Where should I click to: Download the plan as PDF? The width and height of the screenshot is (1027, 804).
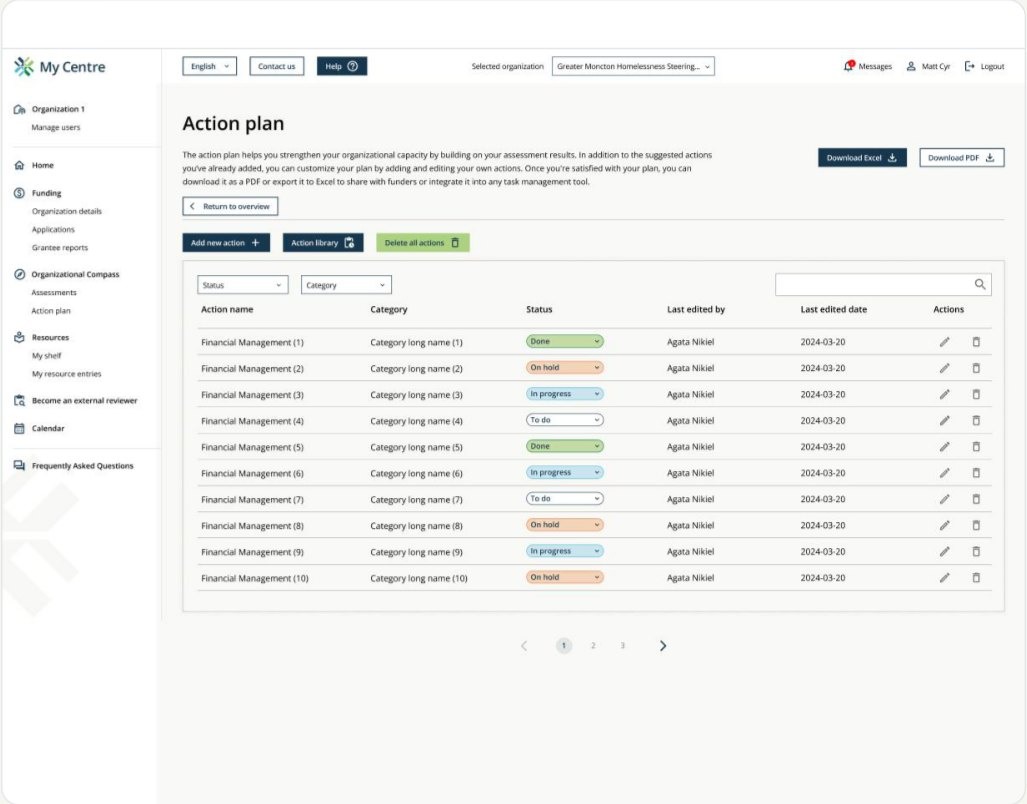962,158
